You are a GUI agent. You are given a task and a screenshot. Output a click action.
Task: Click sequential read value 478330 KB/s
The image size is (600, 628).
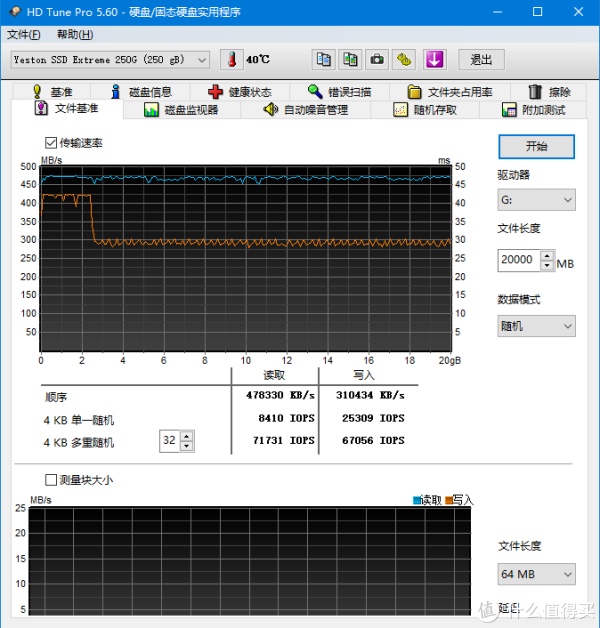click(280, 395)
